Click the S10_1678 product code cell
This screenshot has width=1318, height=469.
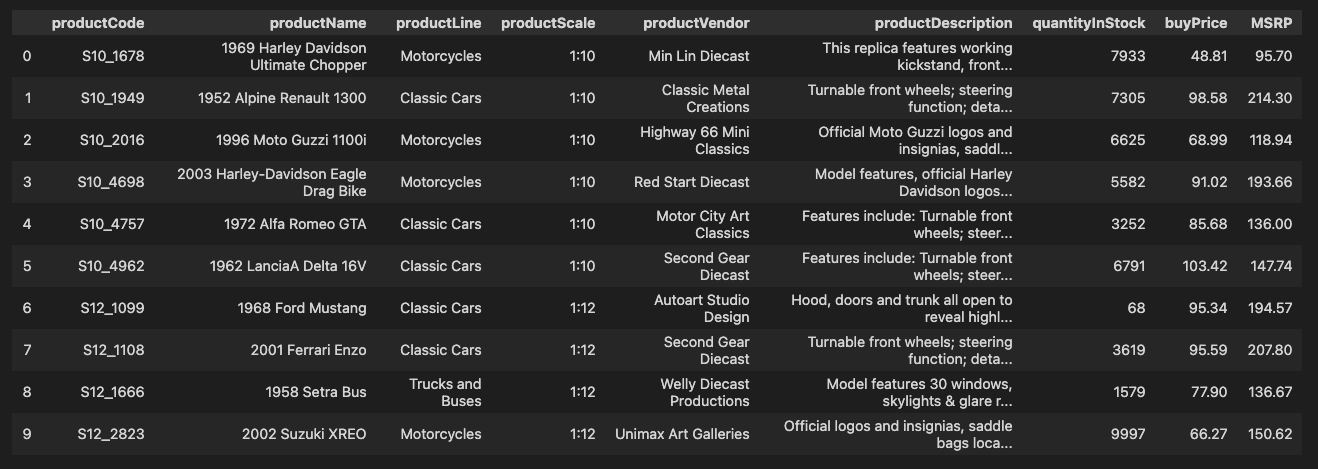[113, 56]
